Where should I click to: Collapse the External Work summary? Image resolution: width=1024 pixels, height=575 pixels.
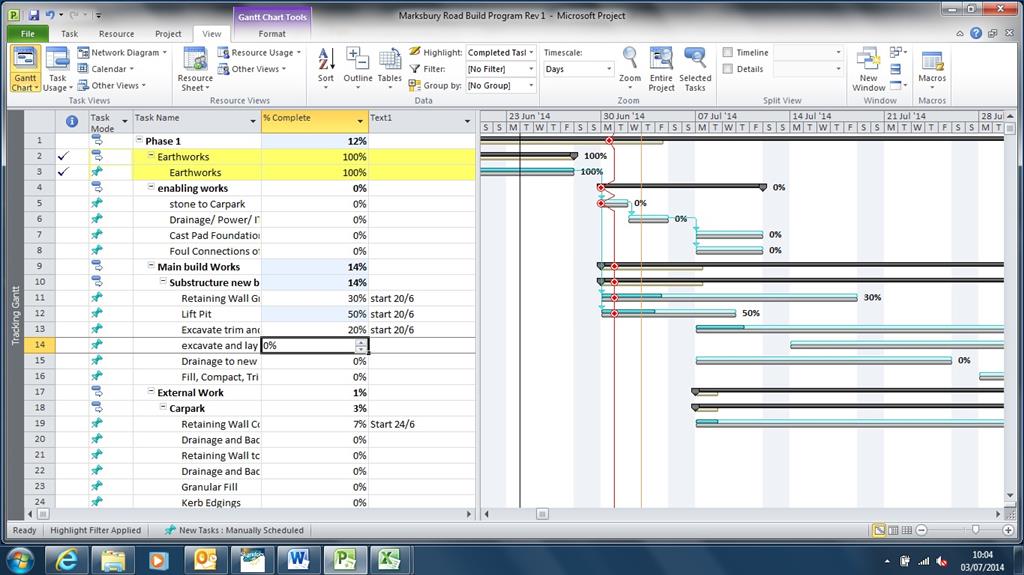pos(151,391)
